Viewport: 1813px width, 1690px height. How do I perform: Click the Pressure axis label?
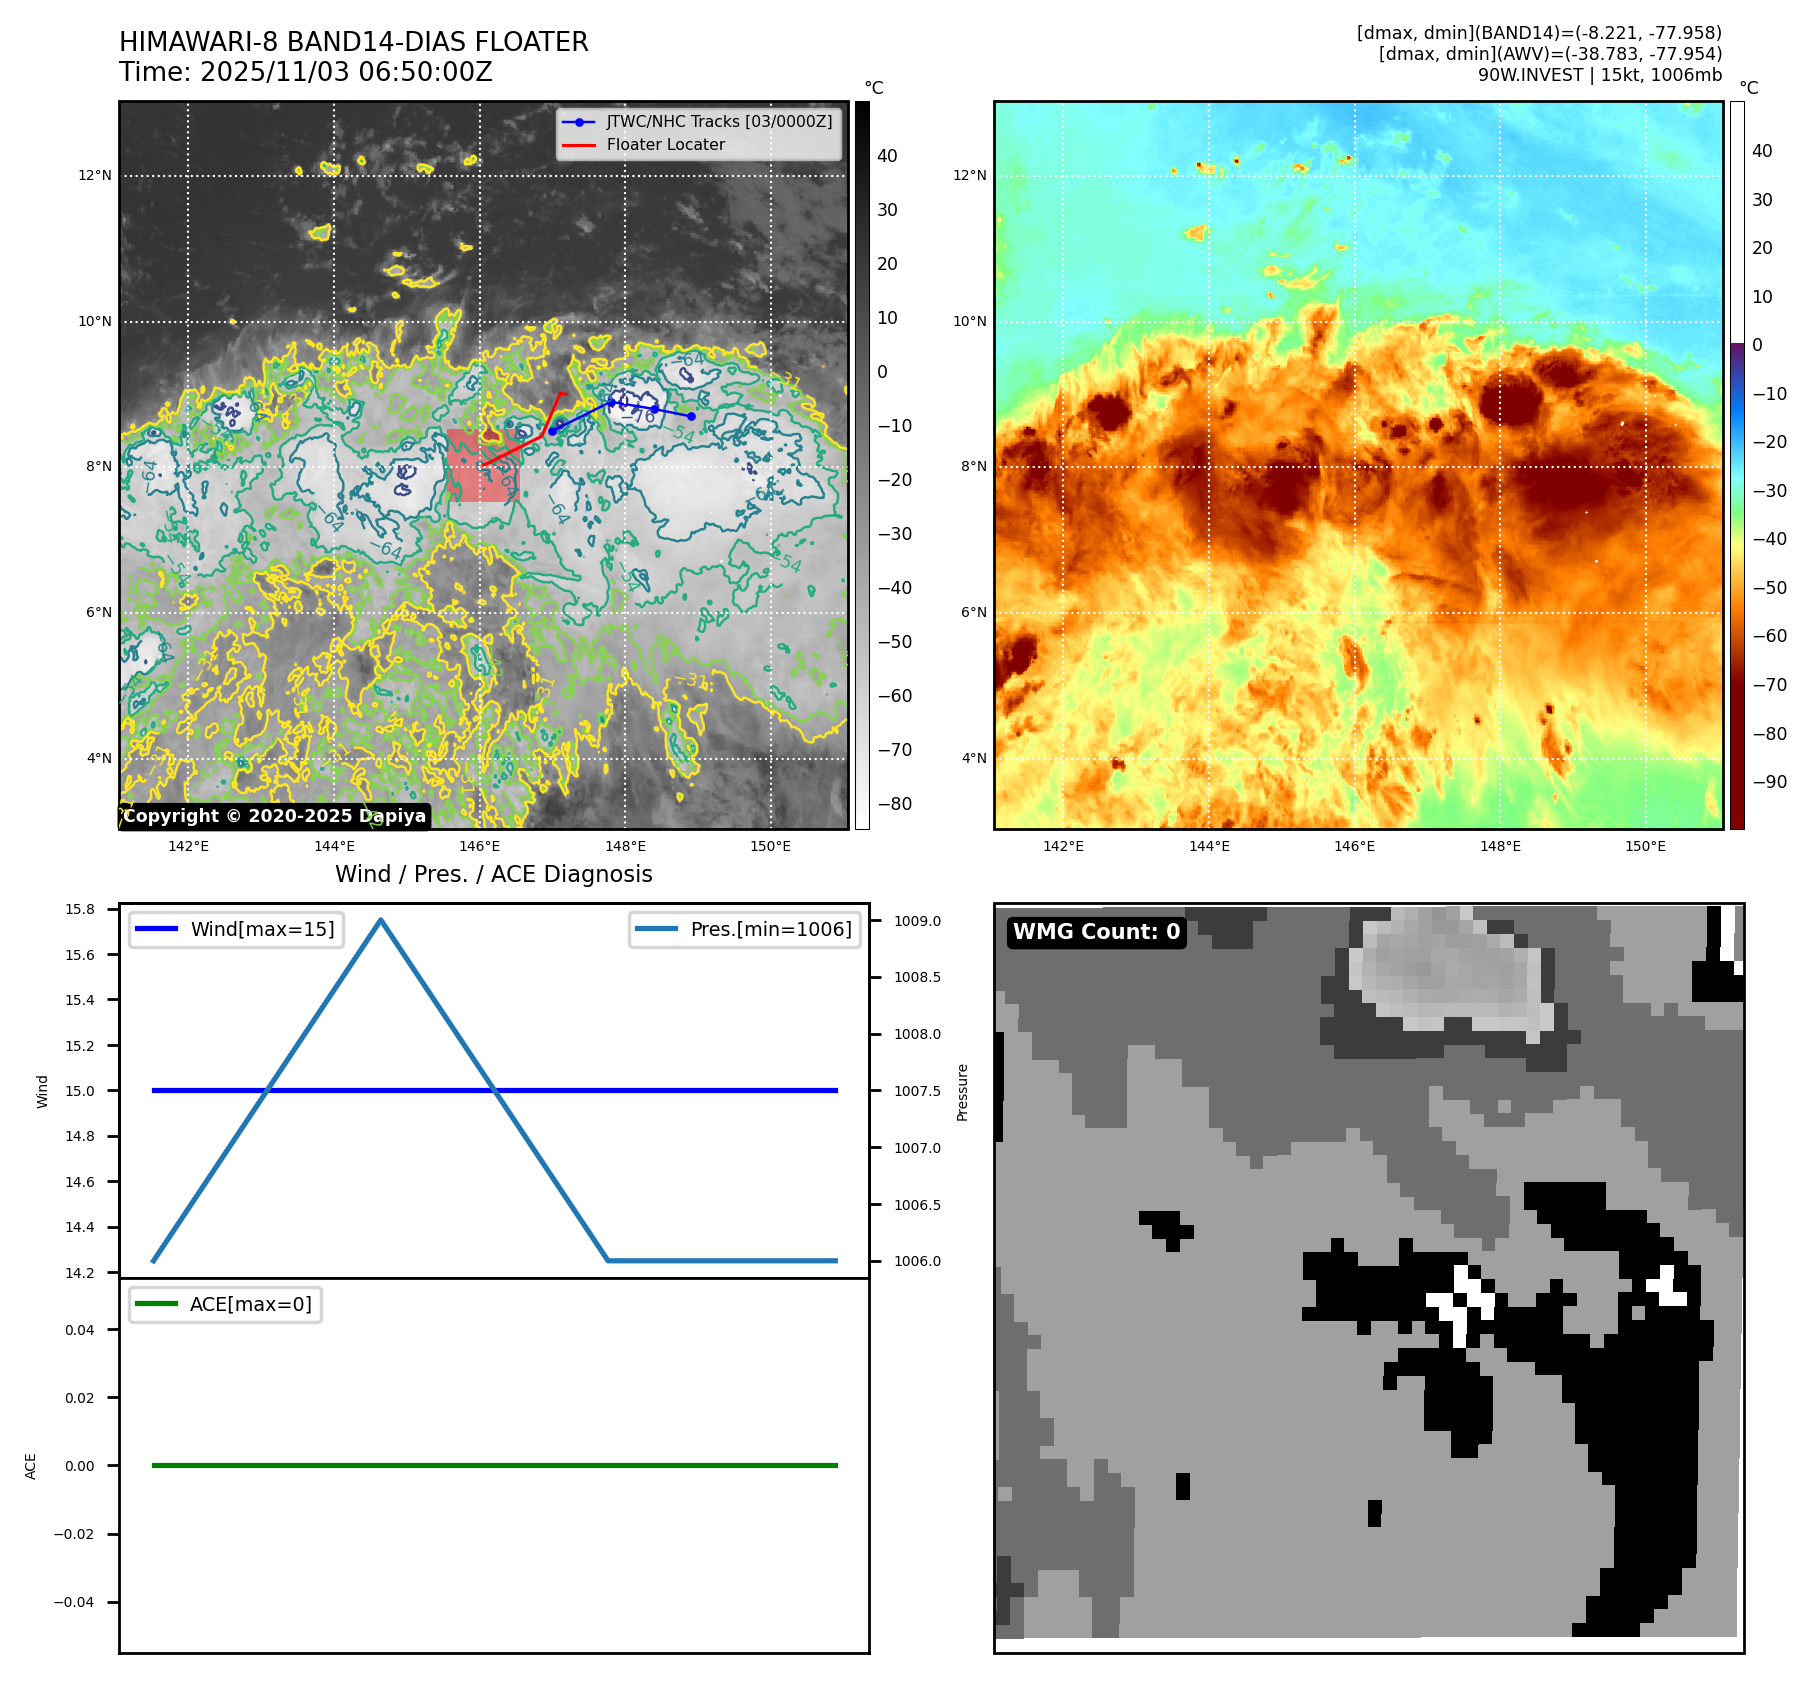962,1092
